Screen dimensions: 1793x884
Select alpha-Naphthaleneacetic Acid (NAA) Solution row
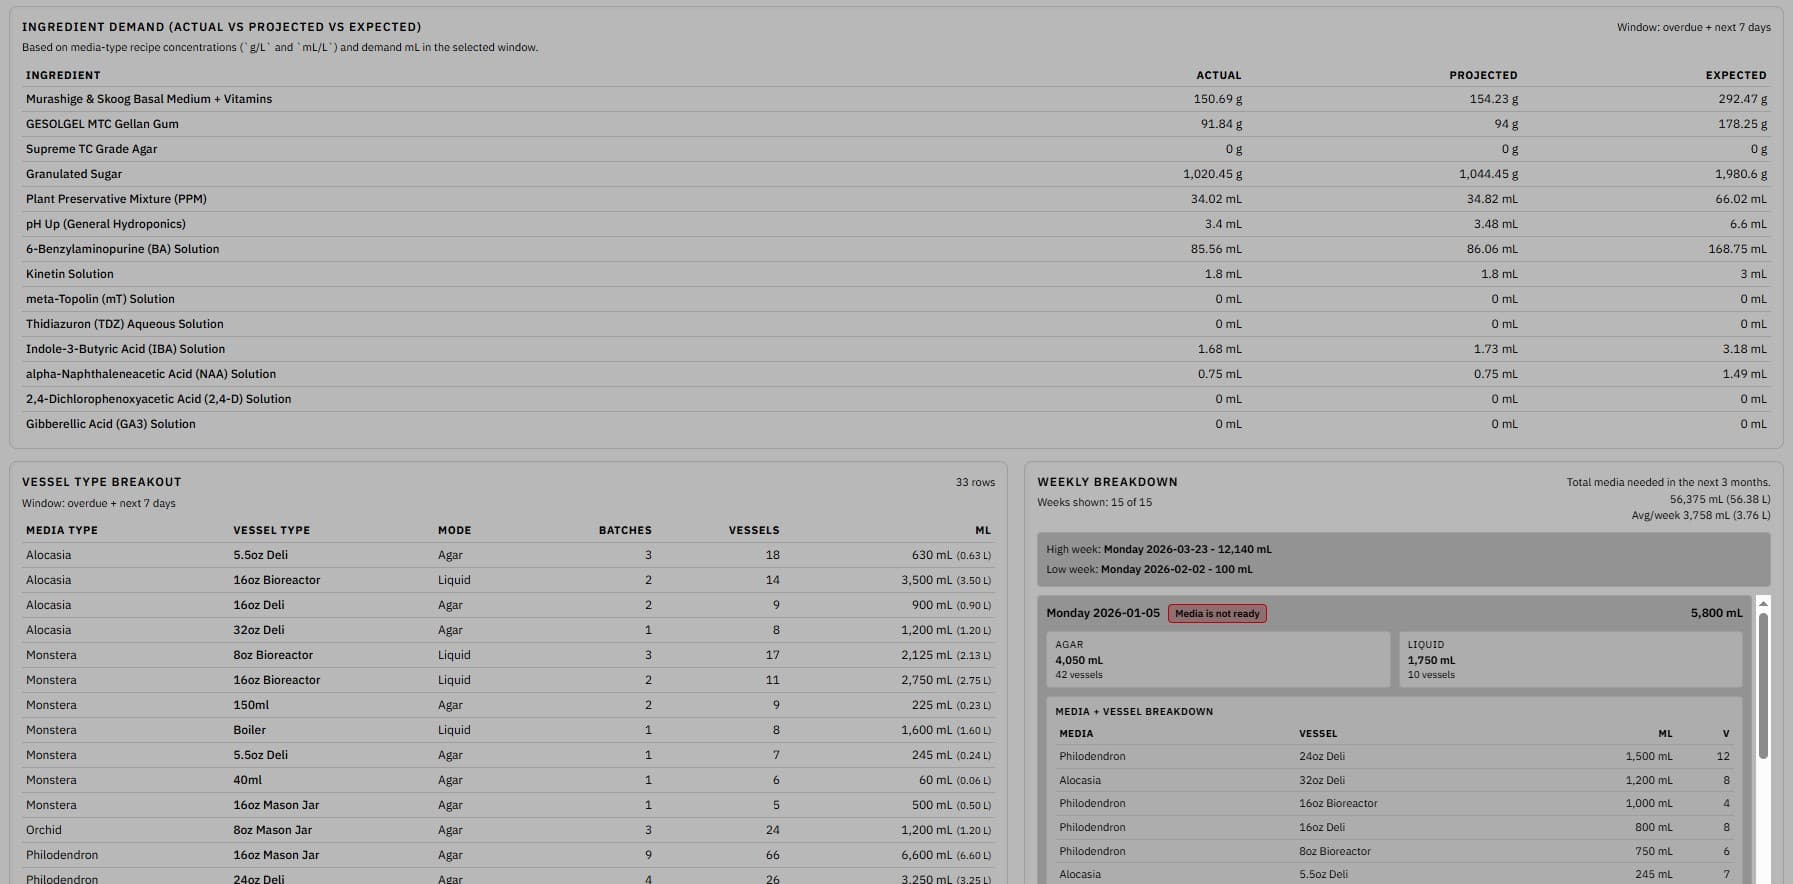coord(896,374)
